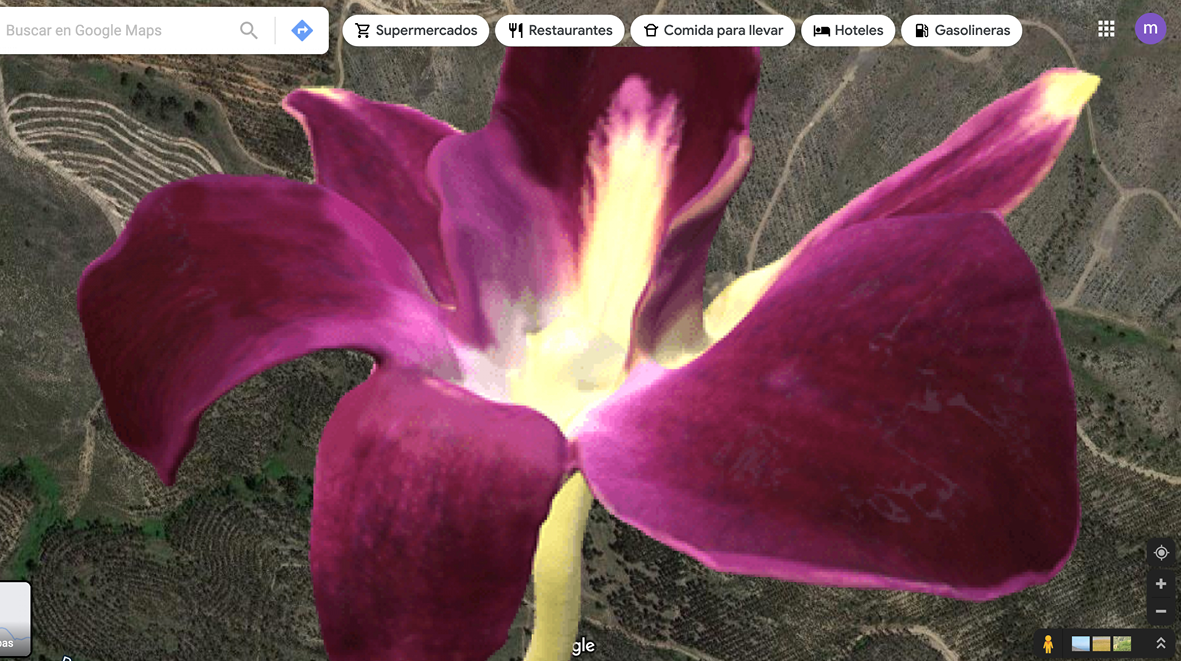Image resolution: width=1181 pixels, height=661 pixels.
Task: Zoom out with the minus button
Action: tap(1161, 611)
